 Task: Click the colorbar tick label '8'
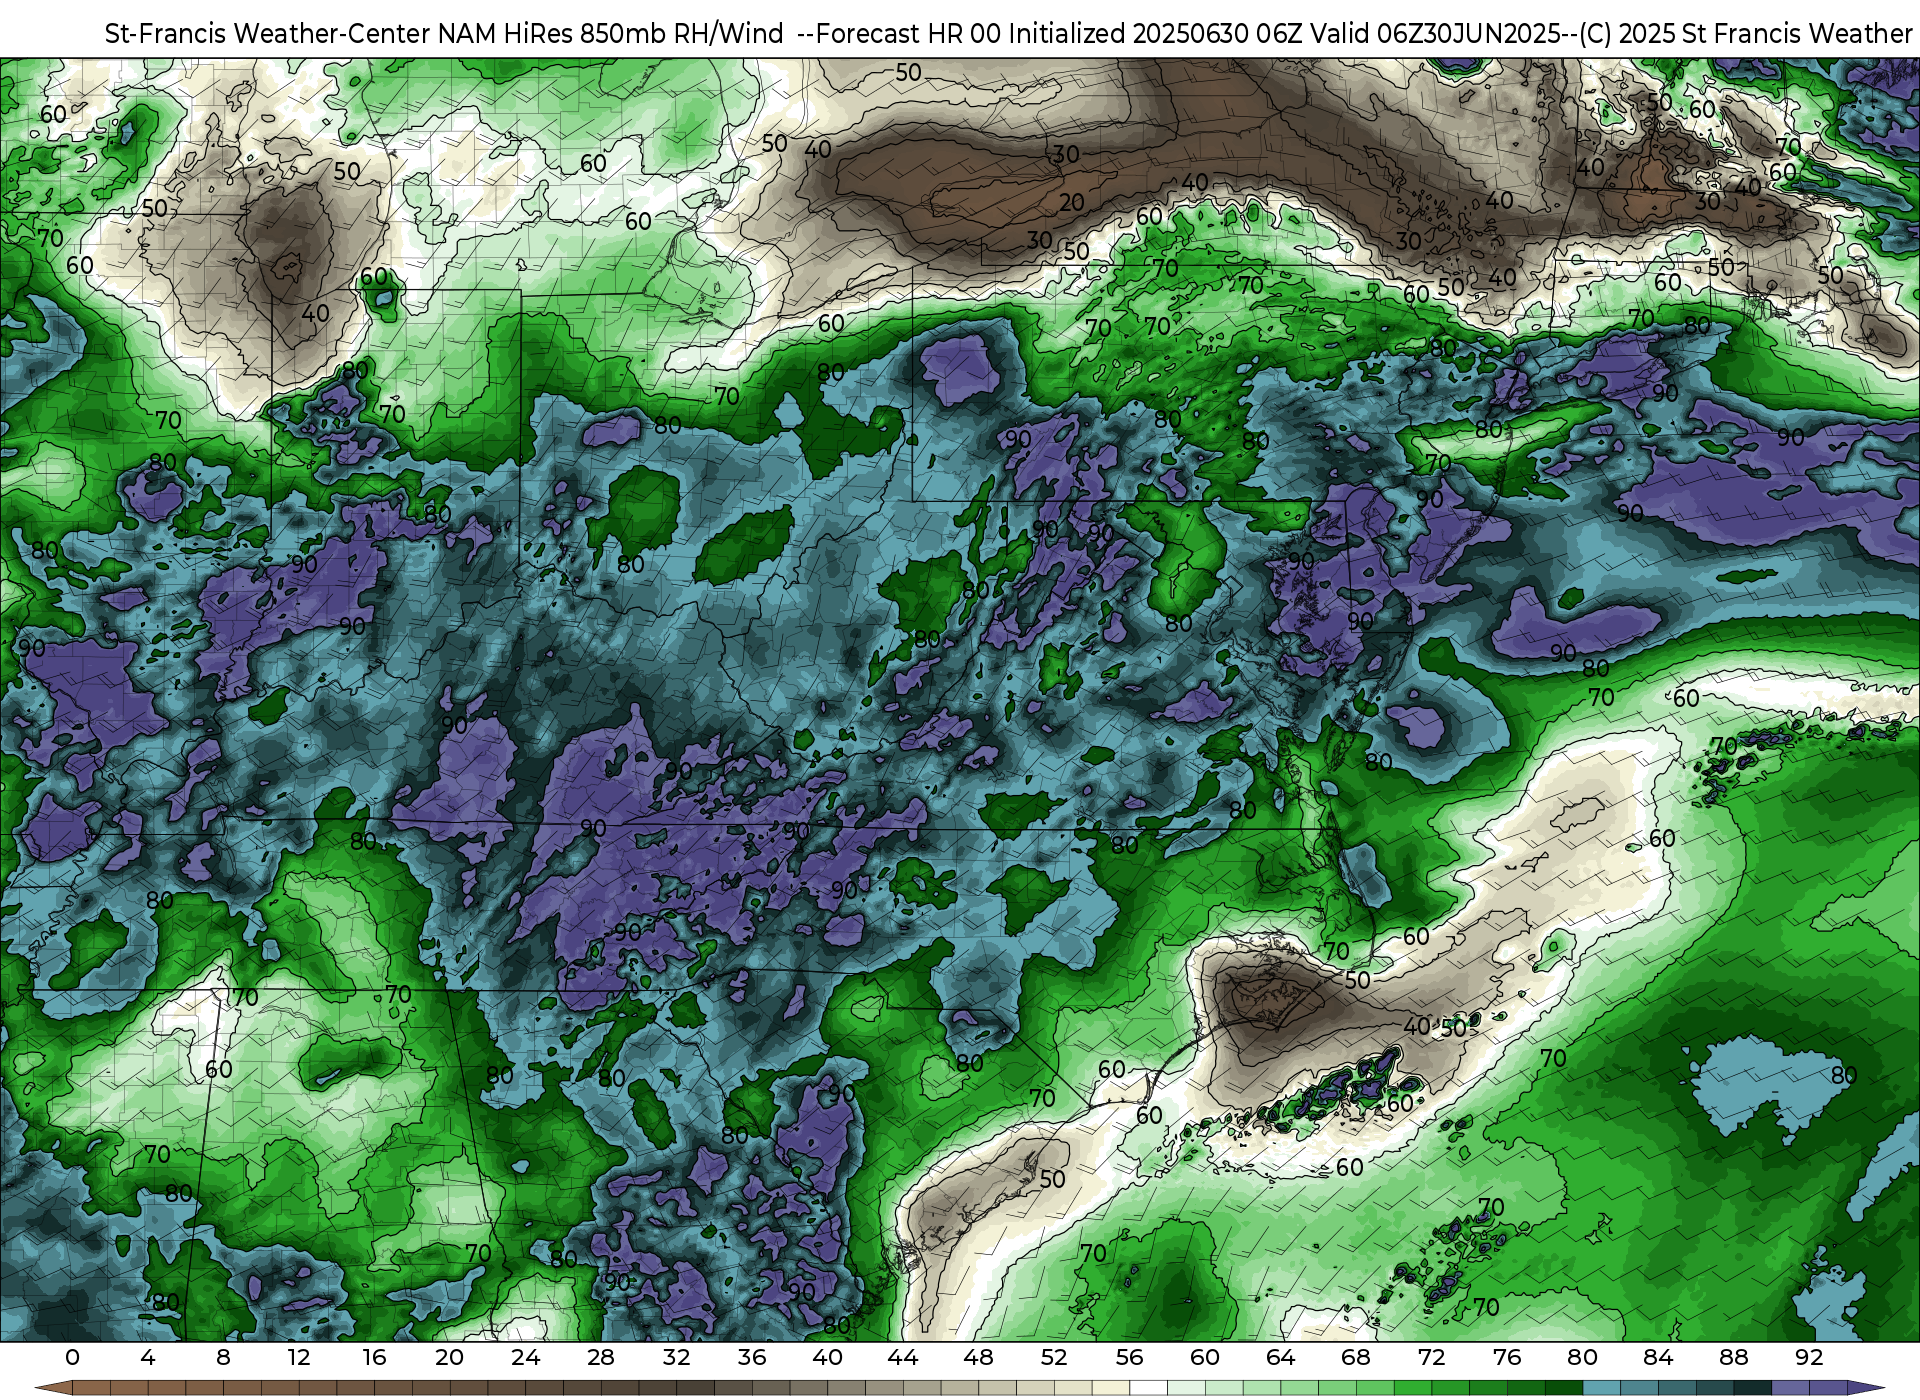(223, 1357)
